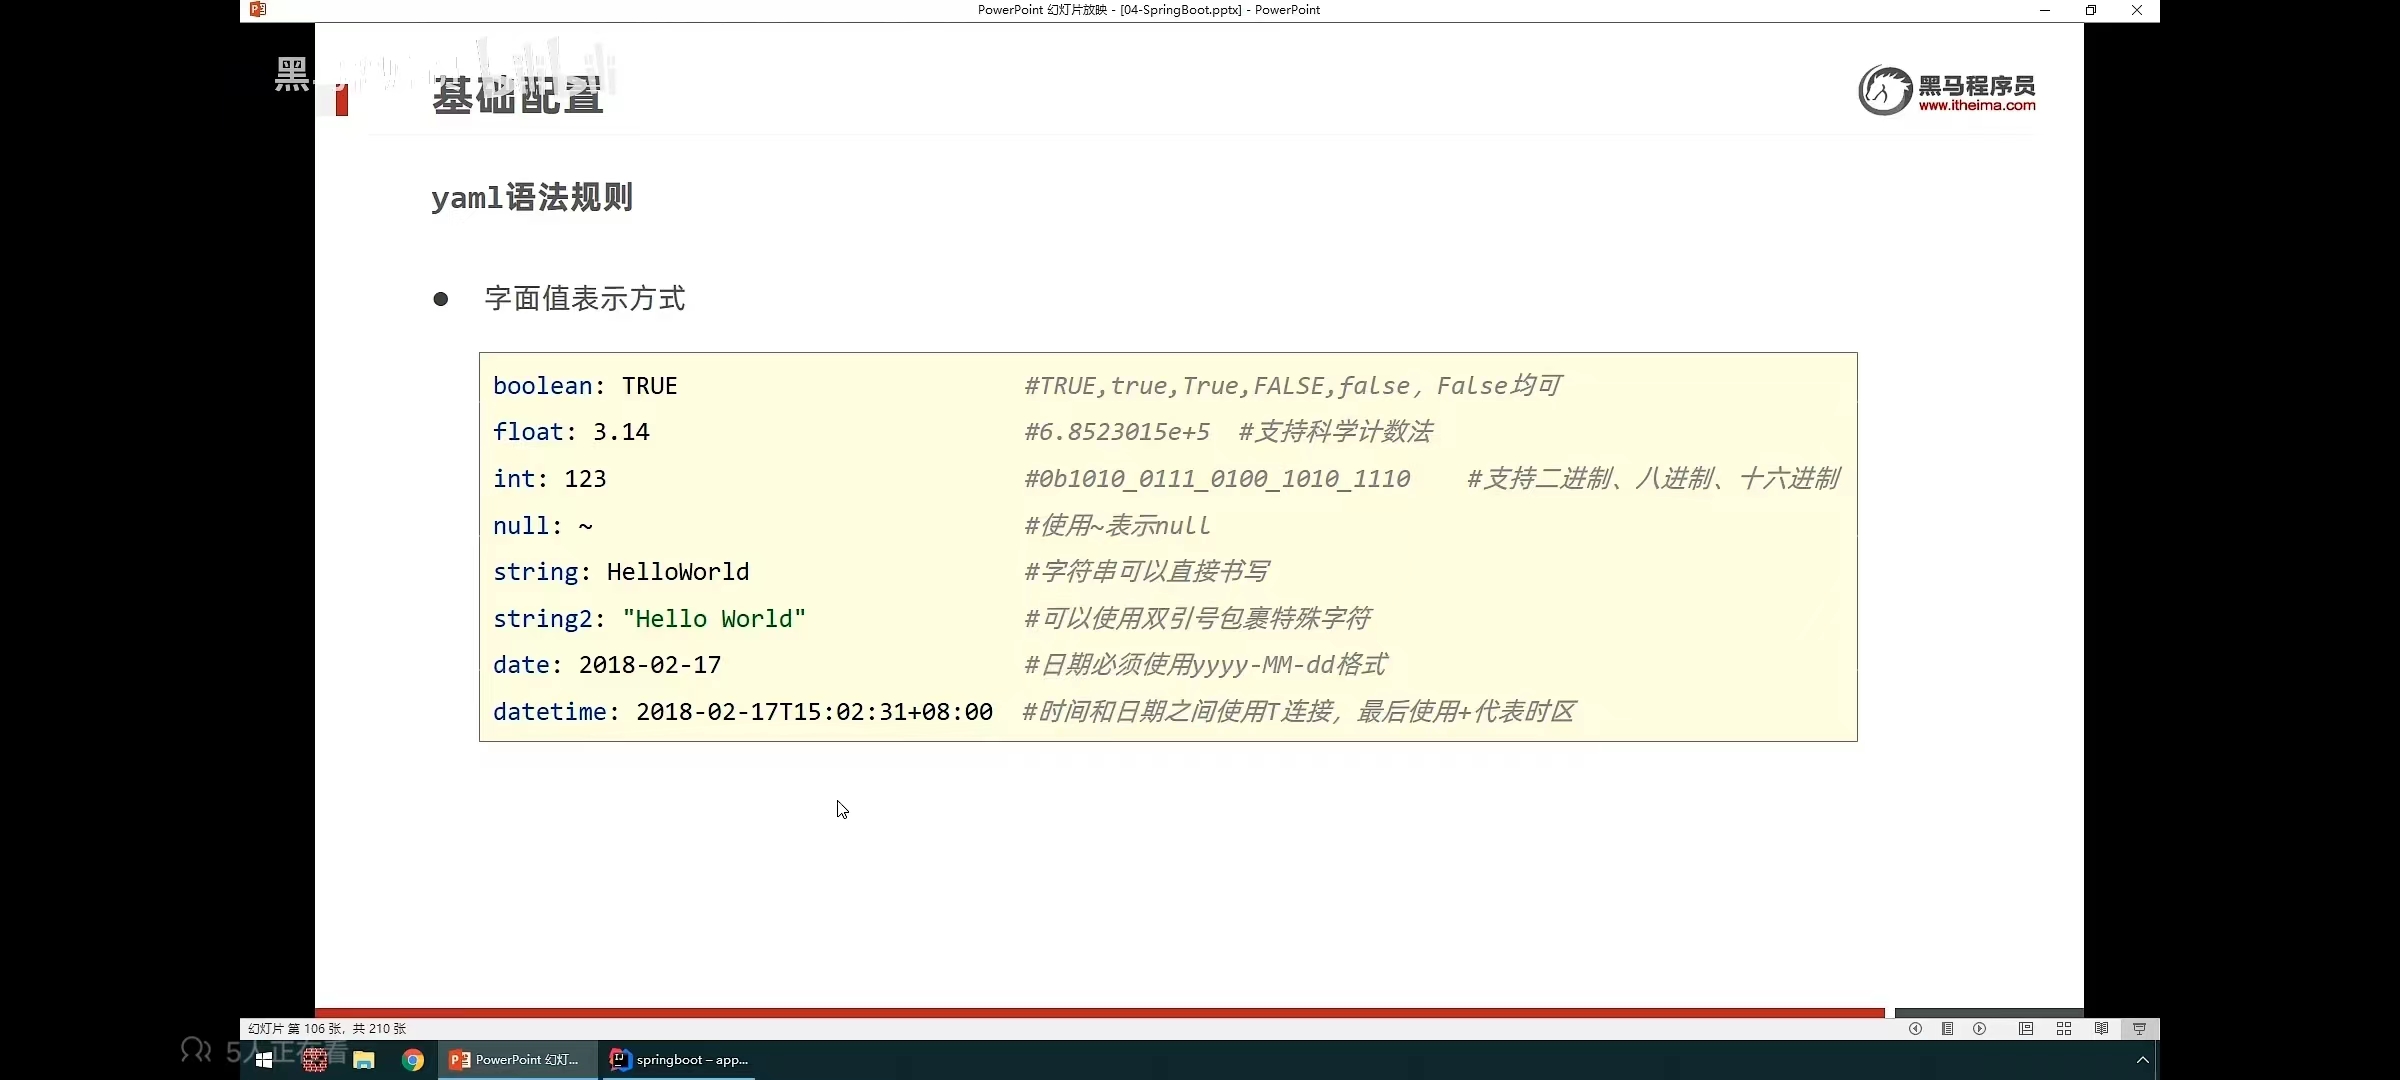Viewport: 2400px width, 1080px height.
Task: Go to previous slide via status bar arrow
Action: [x=1915, y=1028]
